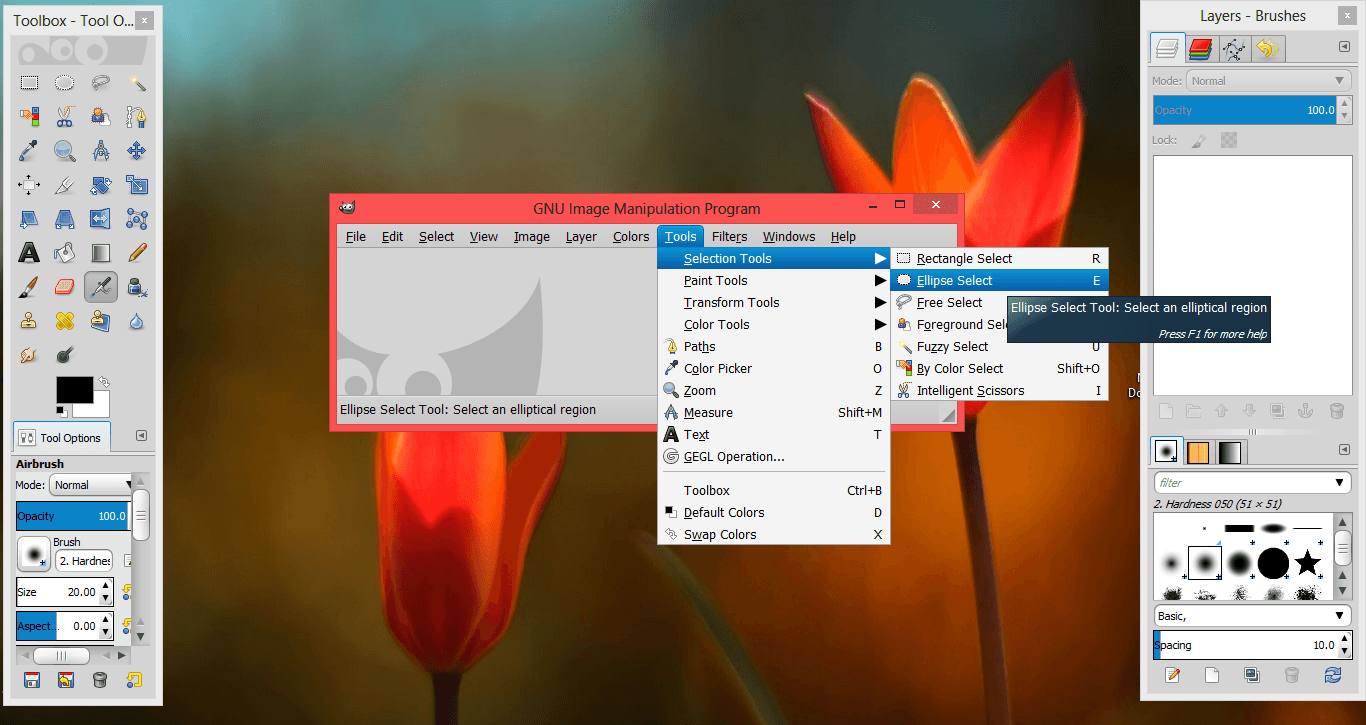The height and width of the screenshot is (725, 1366).
Task: Switch to the Channels tab
Action: tap(1201, 48)
